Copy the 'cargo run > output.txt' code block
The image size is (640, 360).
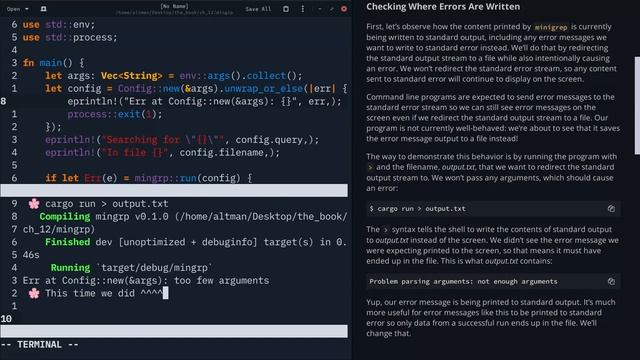tap(611, 209)
